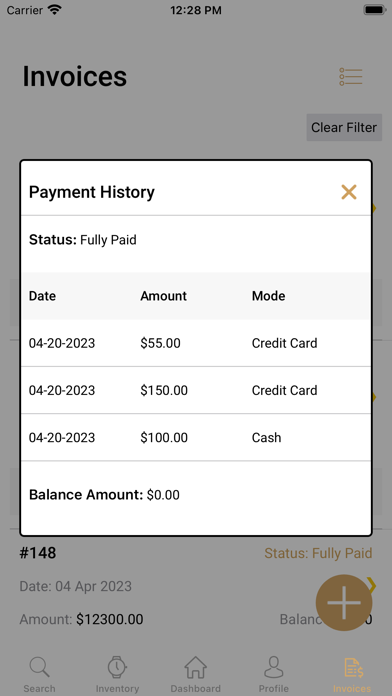The width and height of the screenshot is (392, 696).
Task: Tap the Invoices document icon
Action: click(x=353, y=668)
